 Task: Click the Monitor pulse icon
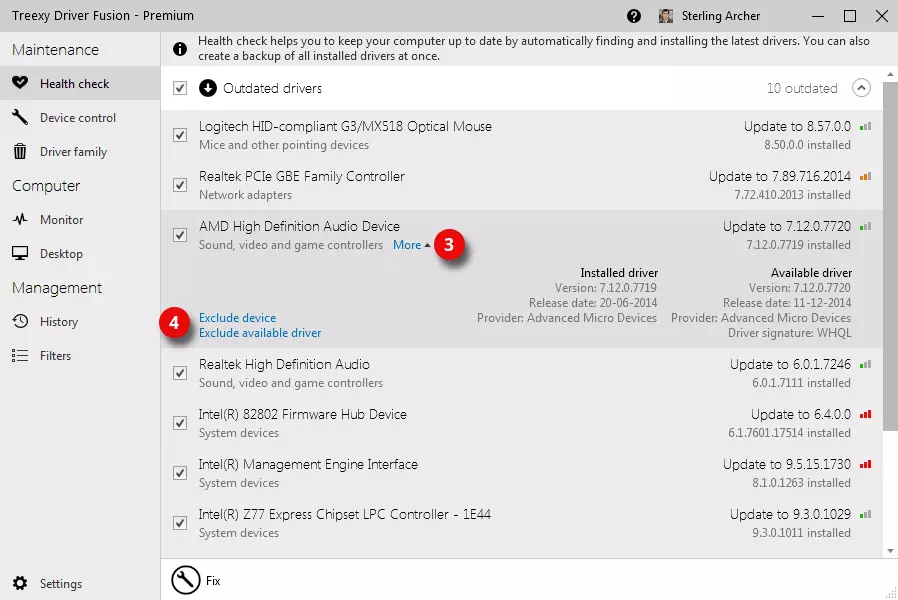[x=20, y=219]
